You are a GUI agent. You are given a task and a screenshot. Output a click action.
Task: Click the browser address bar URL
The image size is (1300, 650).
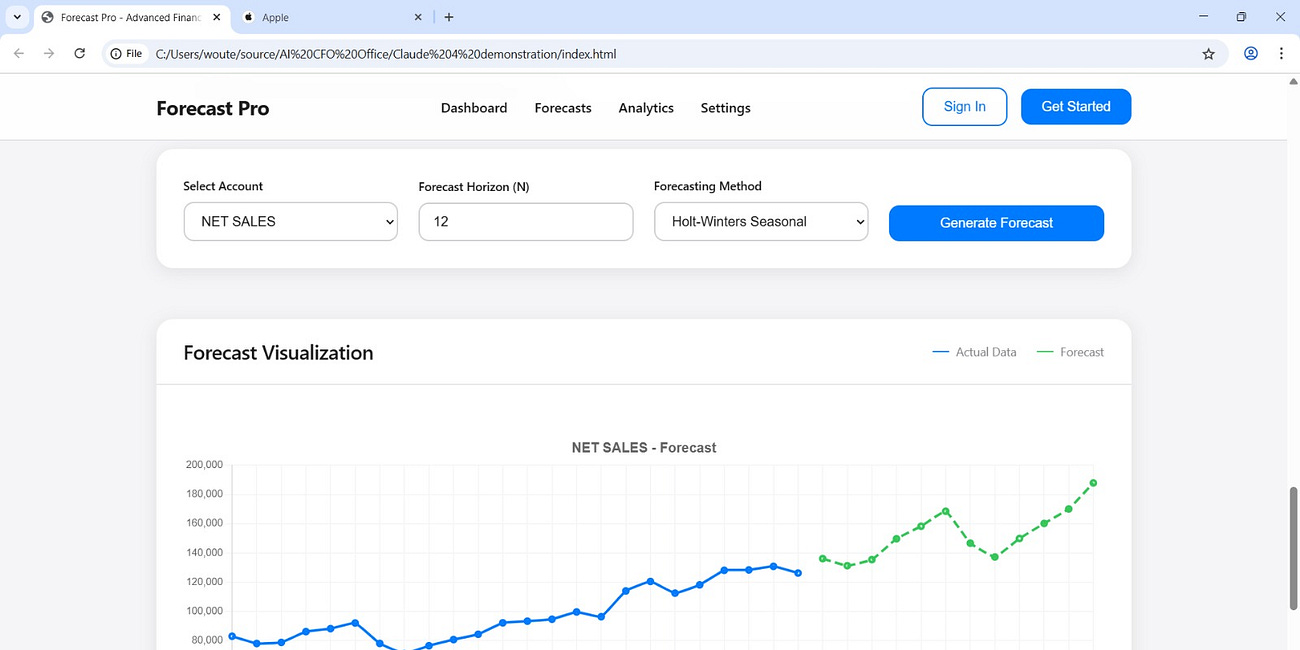tap(386, 54)
